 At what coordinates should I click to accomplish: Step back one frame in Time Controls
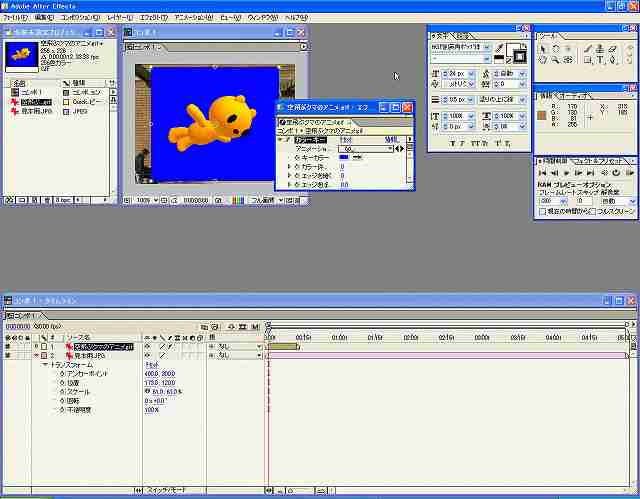(x=554, y=173)
